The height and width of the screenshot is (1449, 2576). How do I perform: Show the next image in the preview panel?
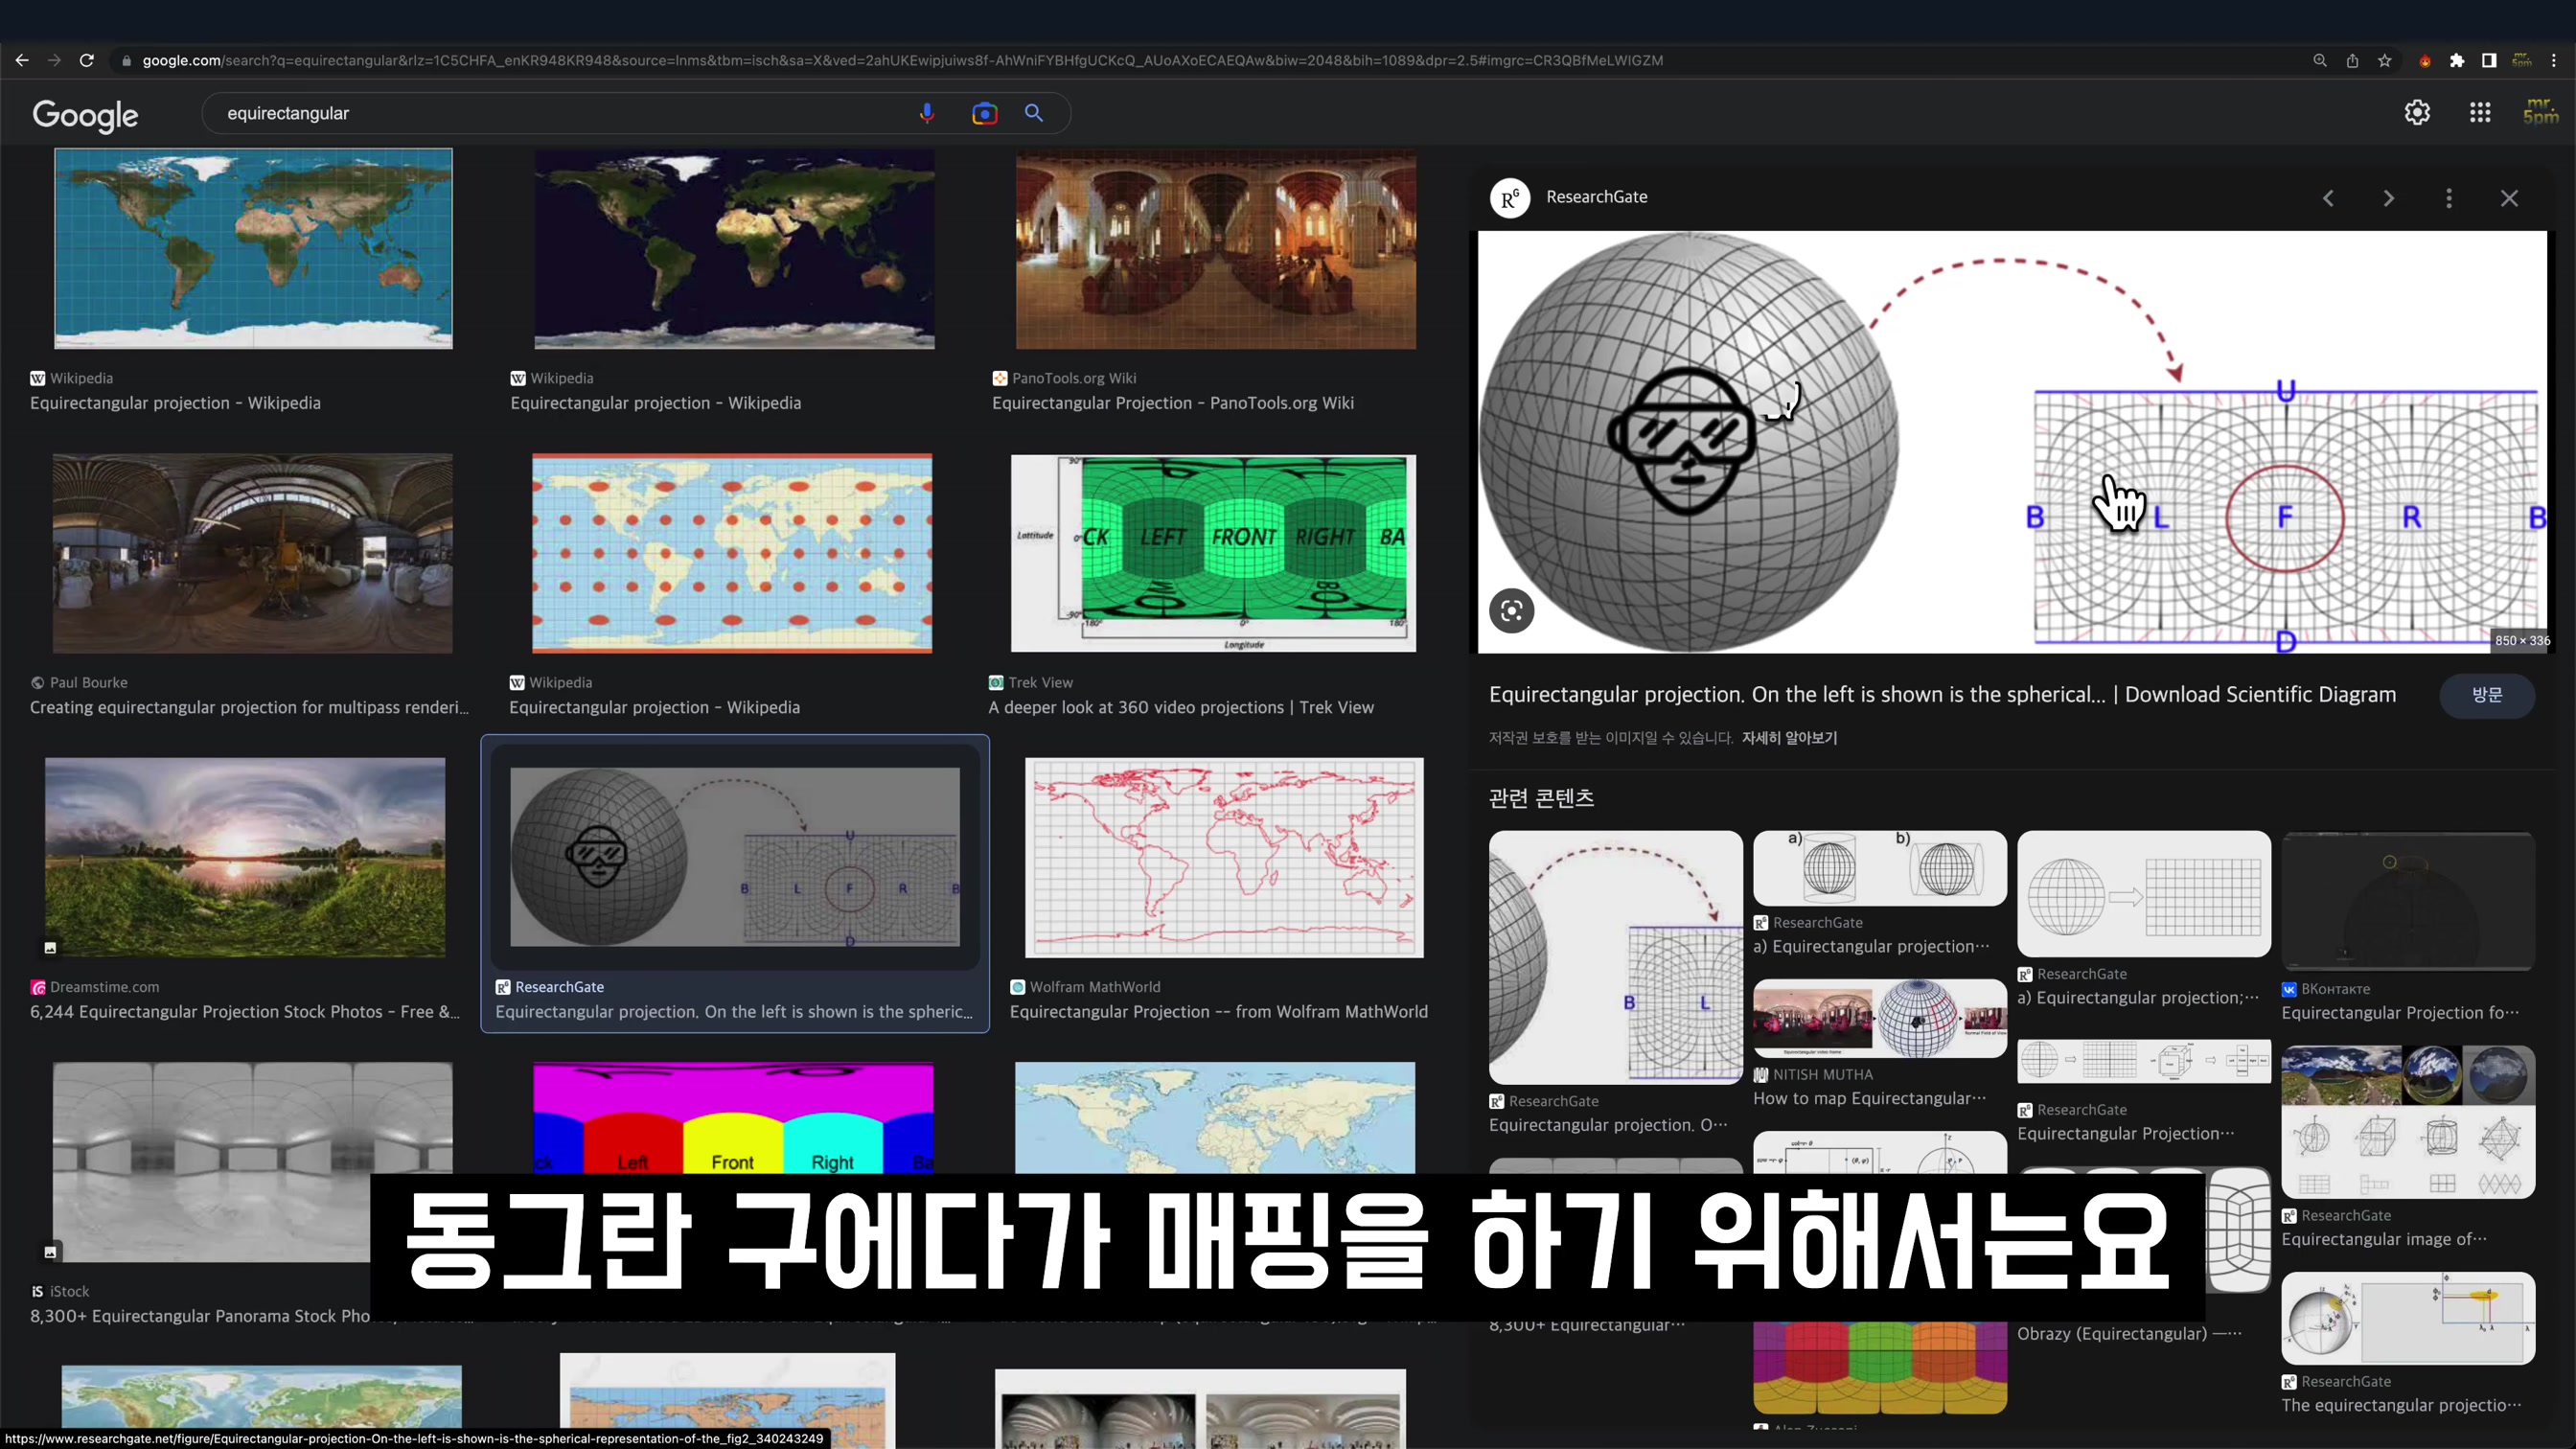tap(2388, 198)
